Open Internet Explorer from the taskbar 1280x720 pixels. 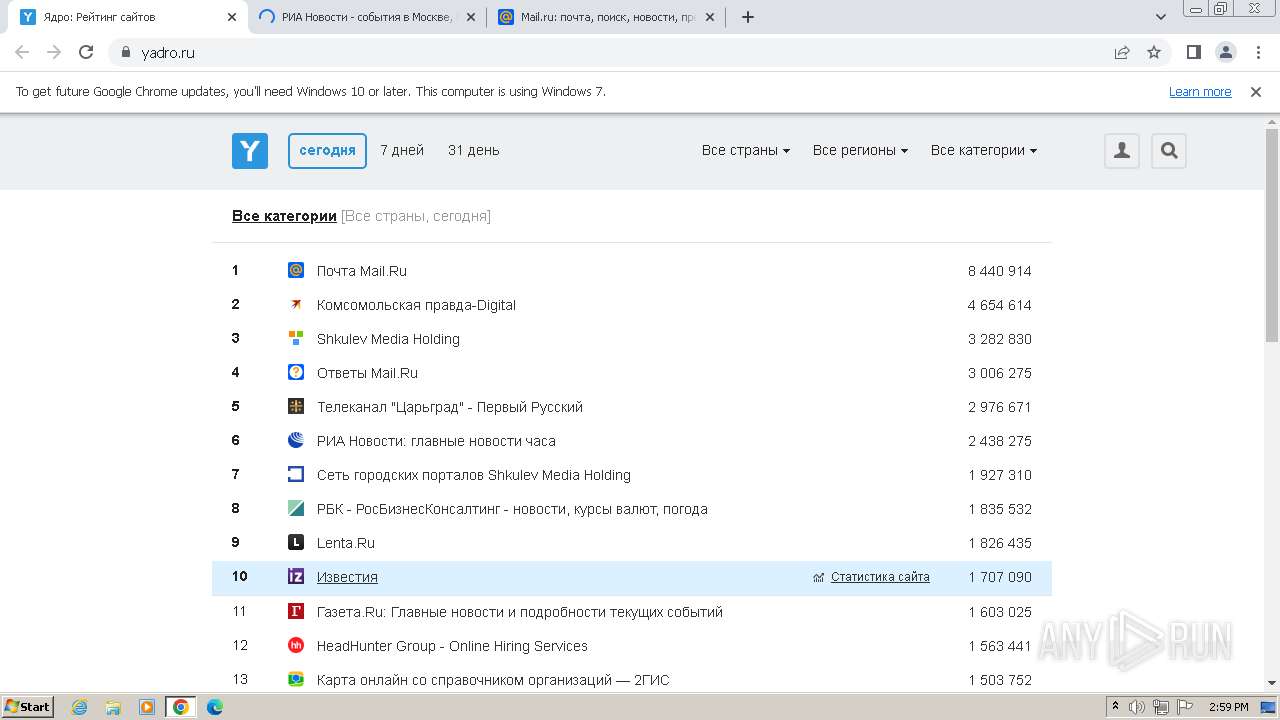click(79, 707)
